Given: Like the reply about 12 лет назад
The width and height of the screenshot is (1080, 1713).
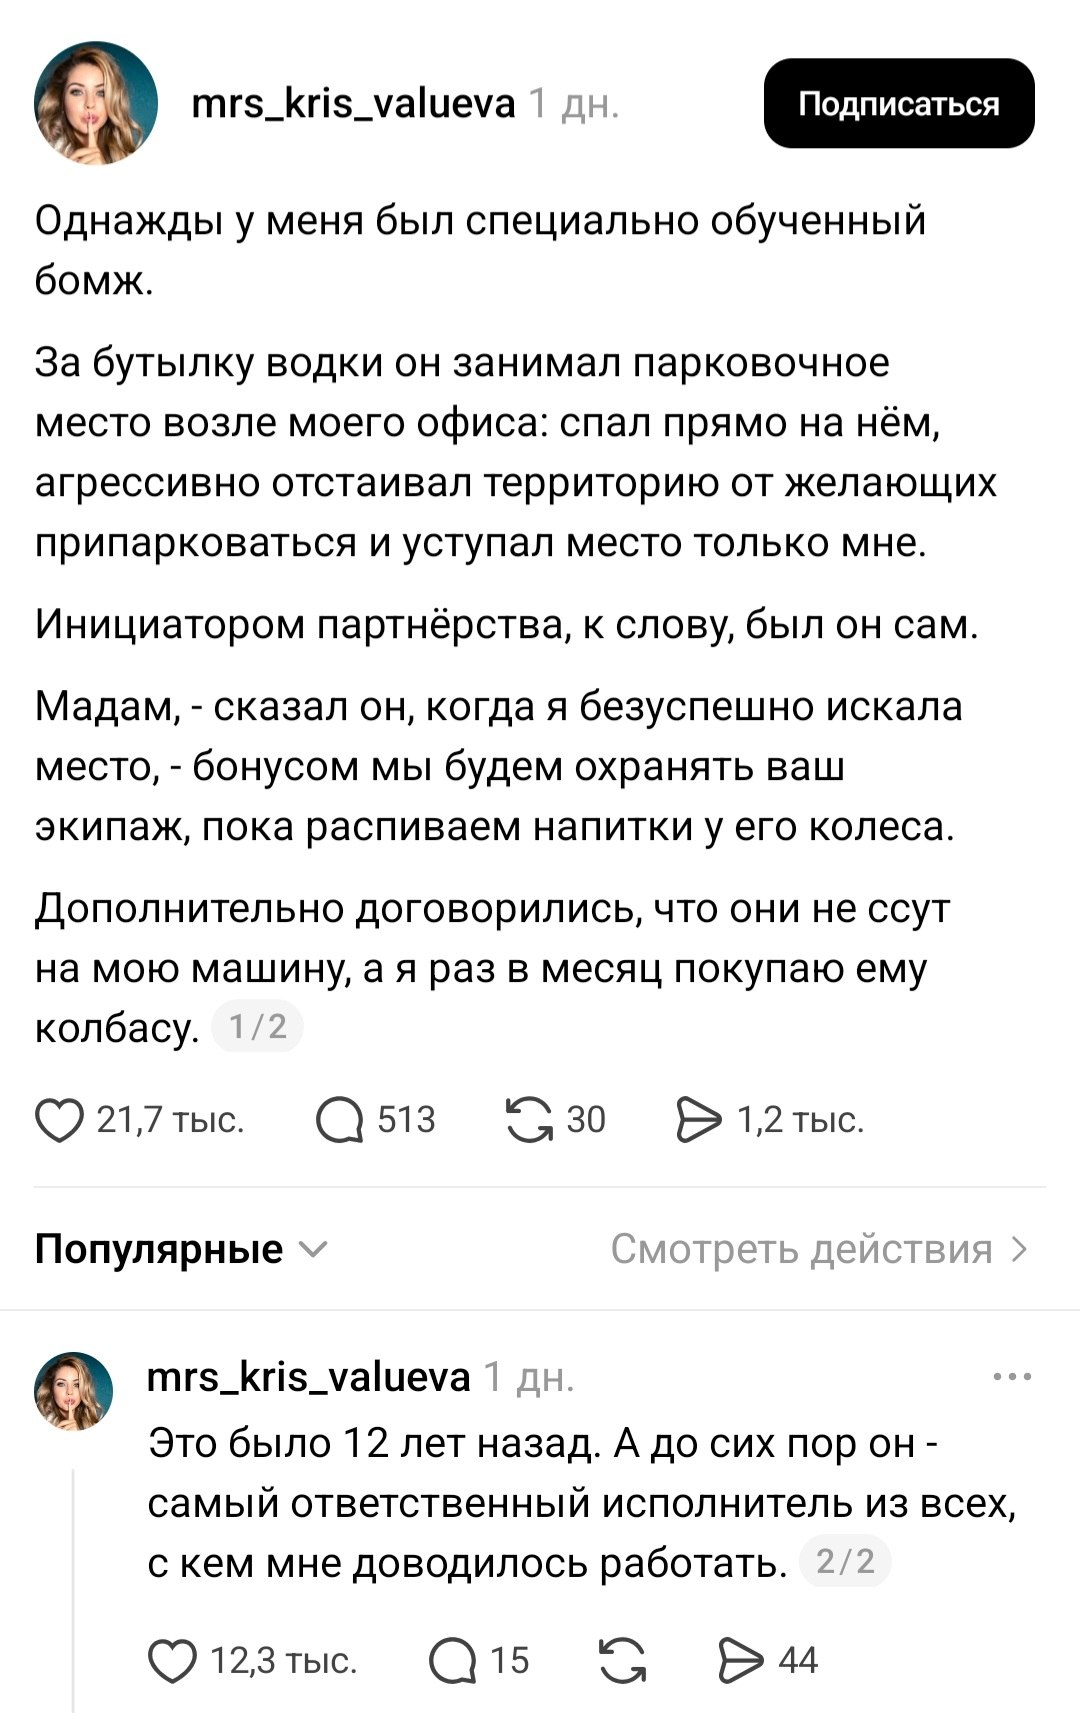Looking at the screenshot, I should click(x=172, y=1661).
